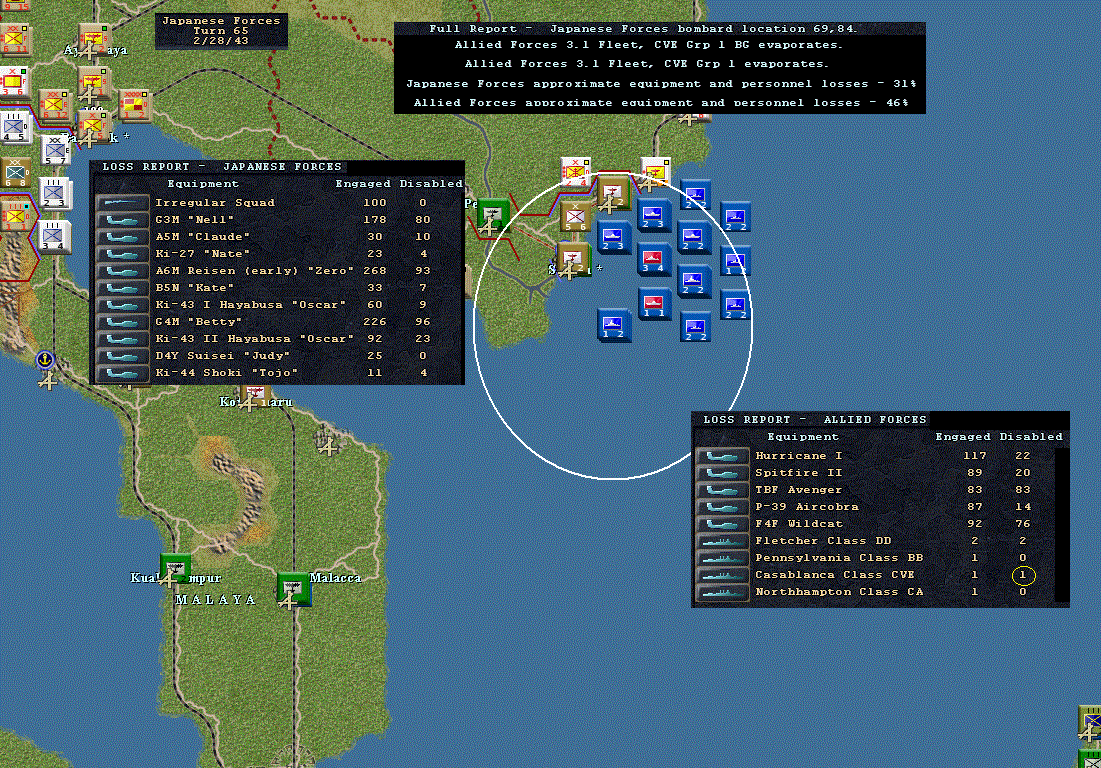
Task: Click the ship icon in Northhampton Class CA row
Action: click(x=723, y=592)
